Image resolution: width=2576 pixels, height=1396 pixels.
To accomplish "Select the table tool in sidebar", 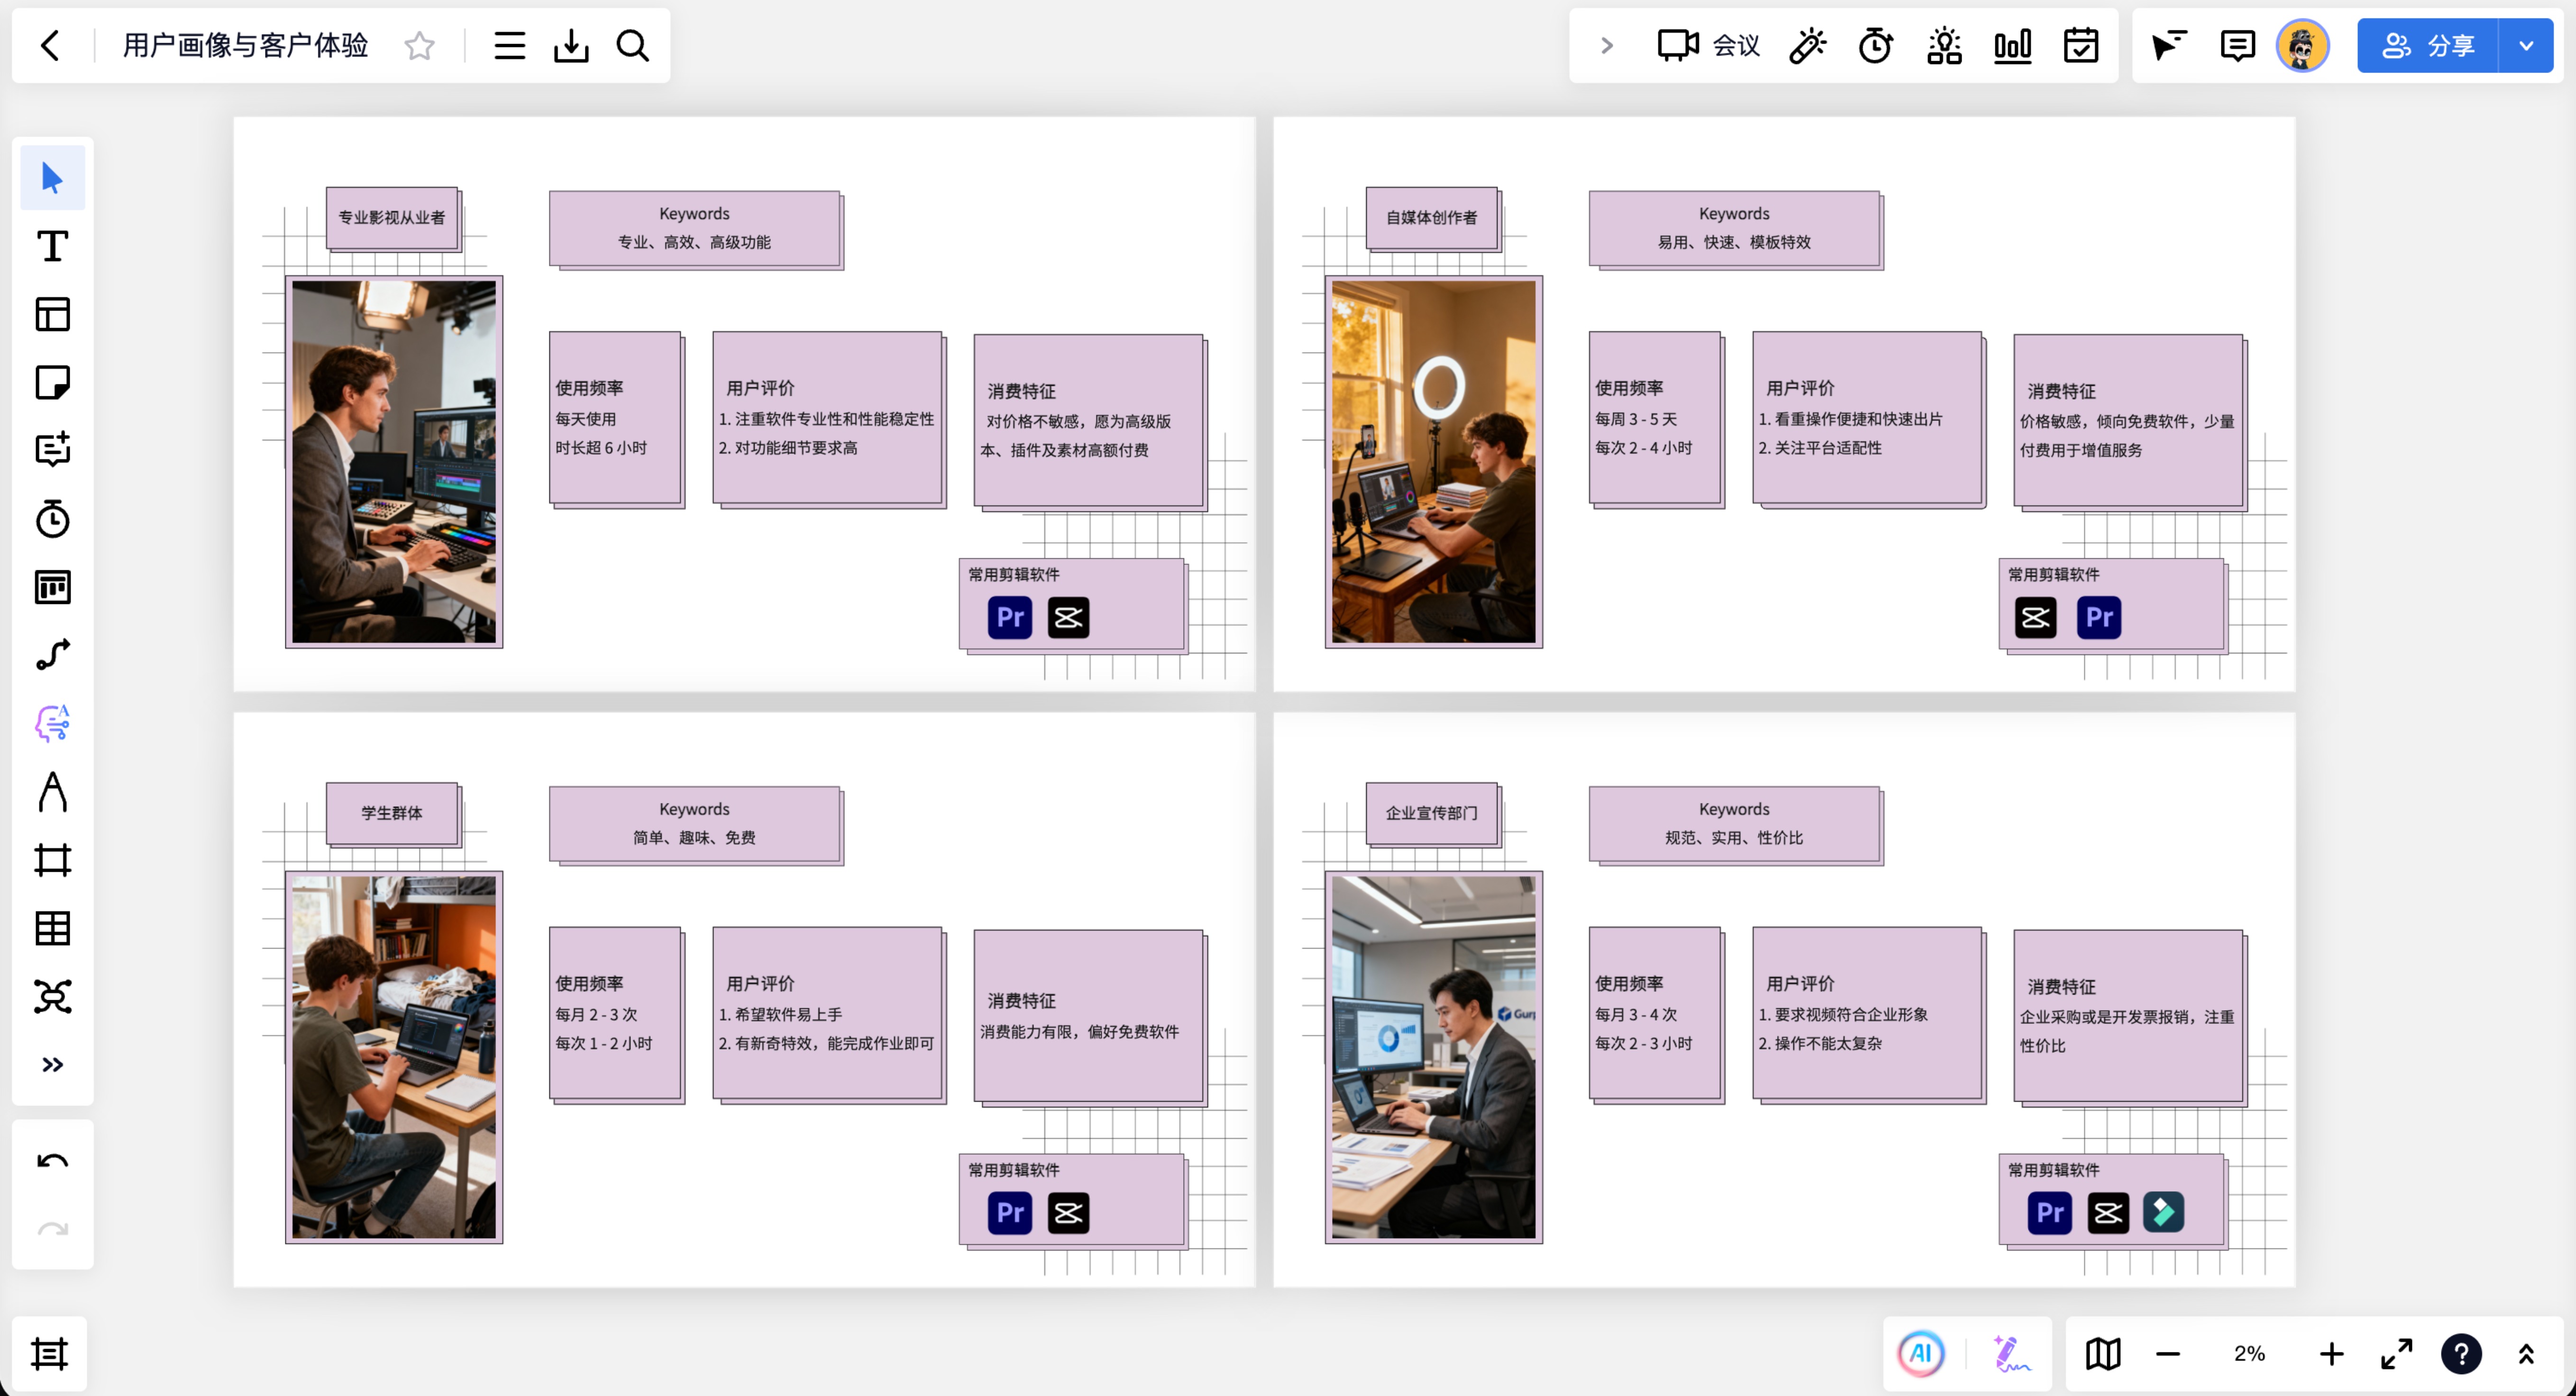I will (52, 928).
